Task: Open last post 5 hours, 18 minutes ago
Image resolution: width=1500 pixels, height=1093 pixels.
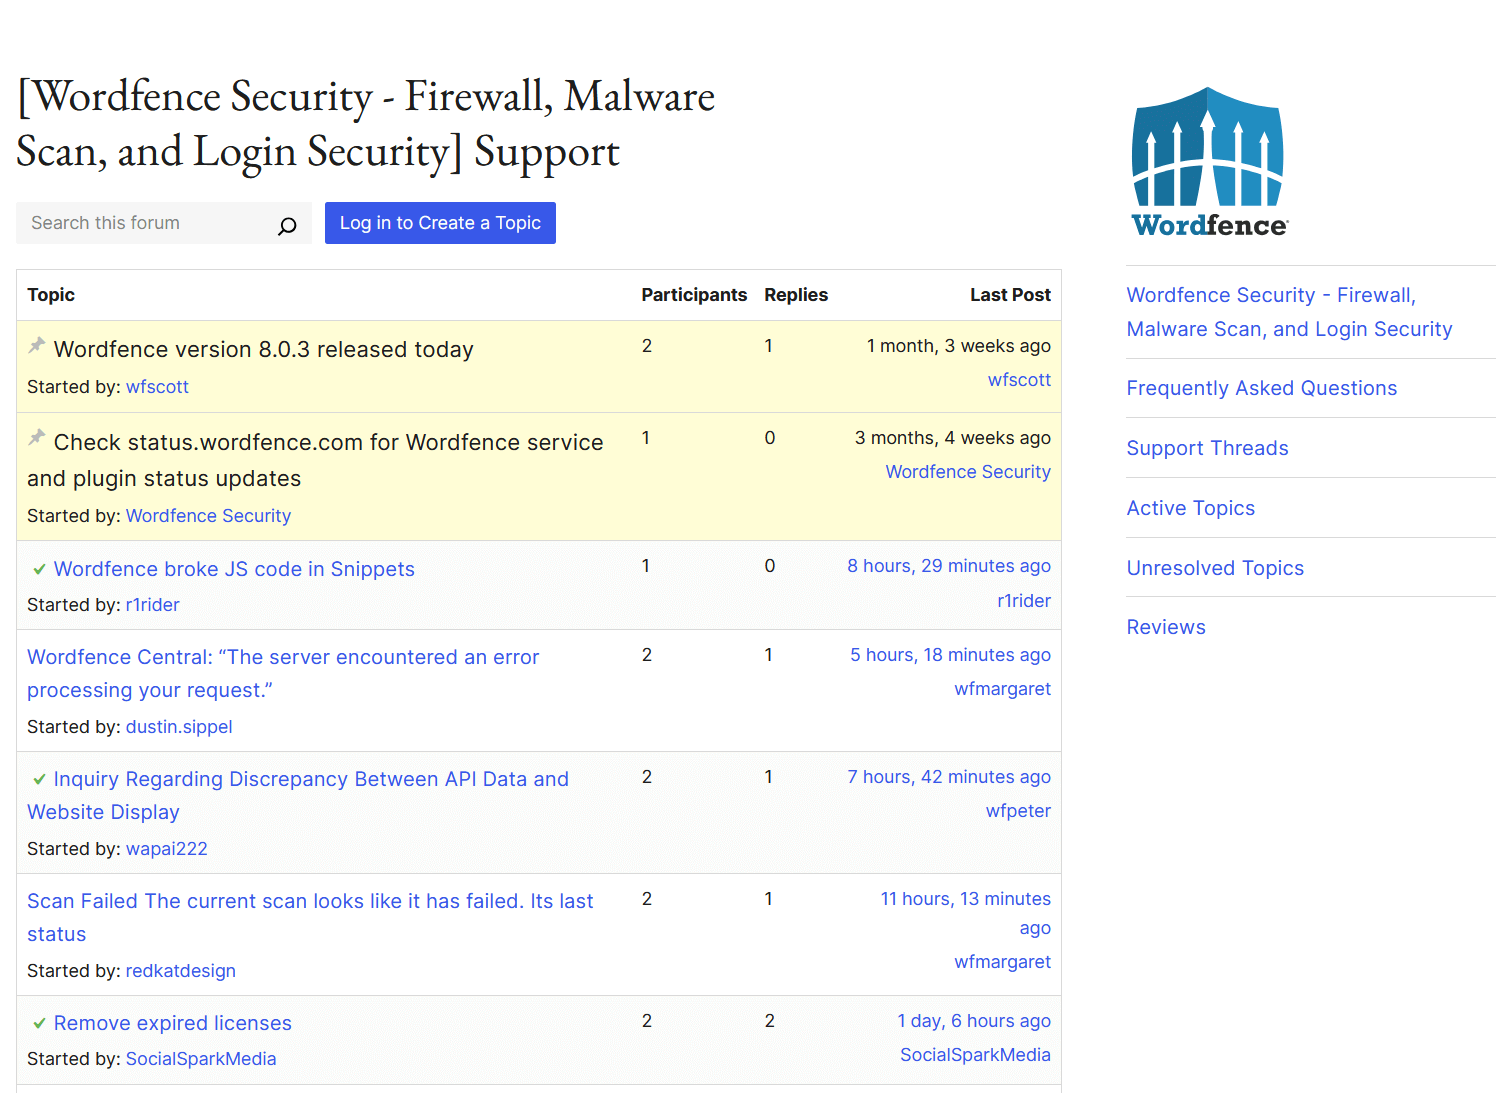Action: (x=950, y=655)
